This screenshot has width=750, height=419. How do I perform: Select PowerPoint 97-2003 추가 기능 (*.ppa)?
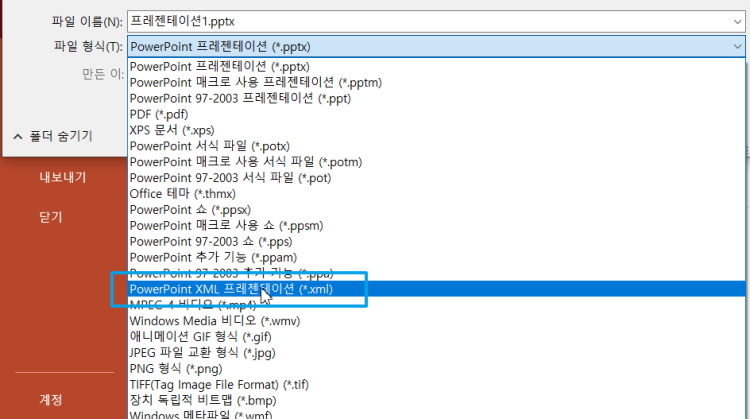coord(436,273)
